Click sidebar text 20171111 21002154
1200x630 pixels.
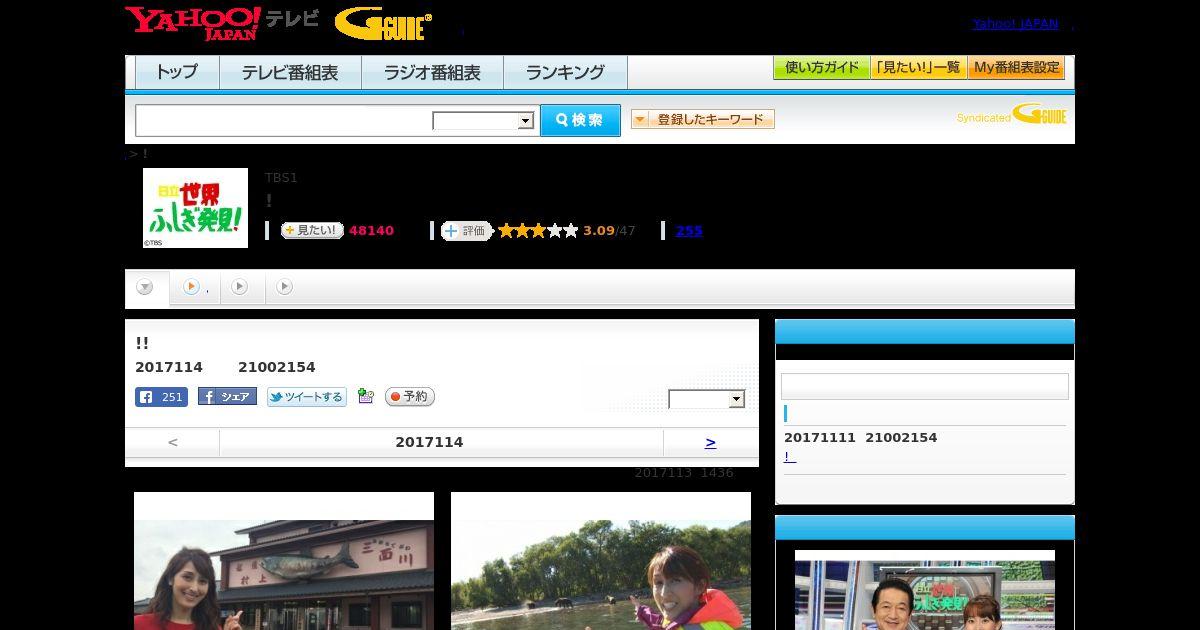(861, 438)
